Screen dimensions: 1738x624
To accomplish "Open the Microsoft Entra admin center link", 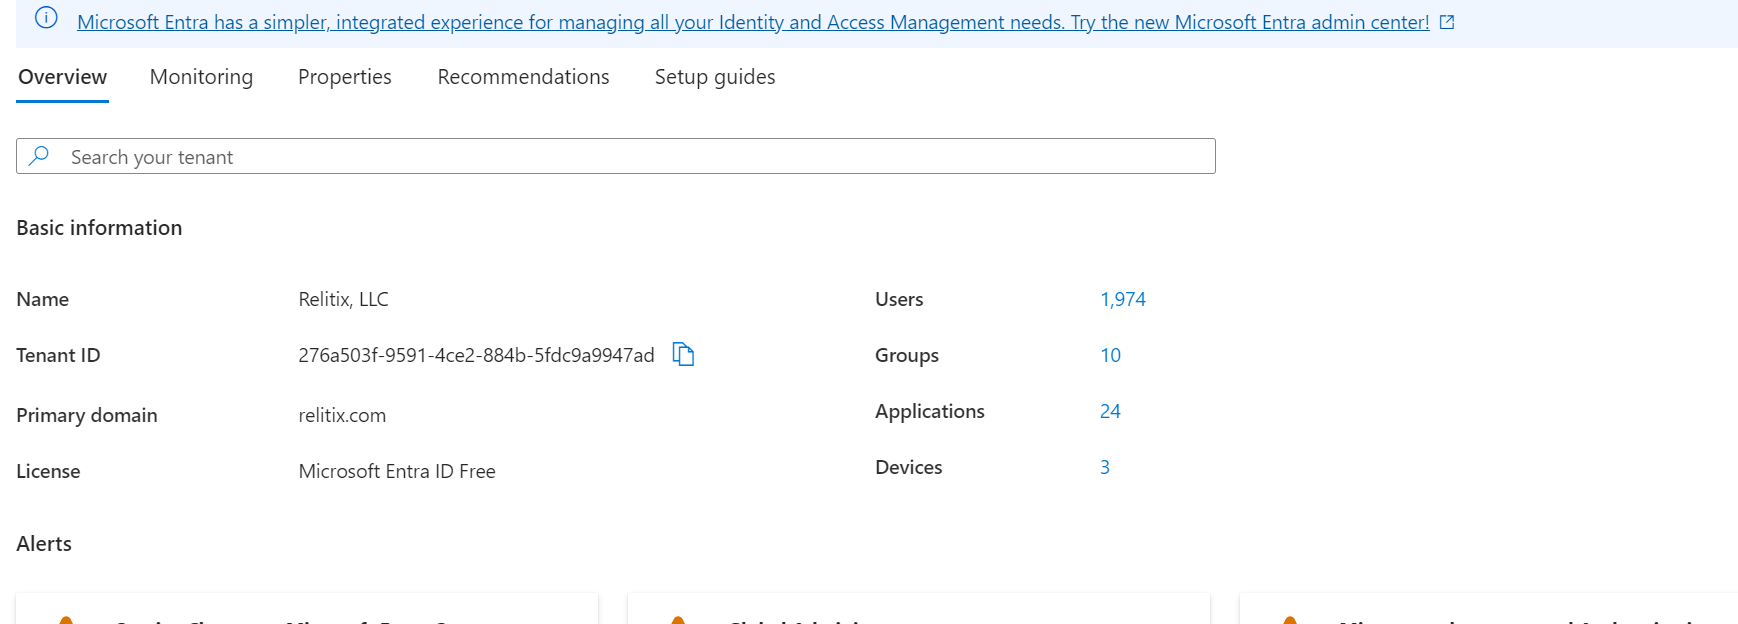I will point(753,22).
